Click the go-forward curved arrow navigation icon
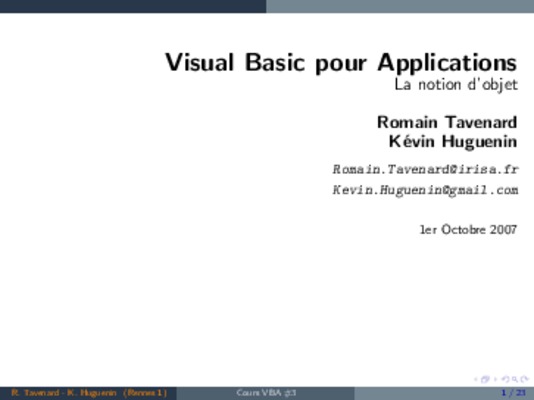The width and height of the screenshot is (534, 400). click(525, 379)
